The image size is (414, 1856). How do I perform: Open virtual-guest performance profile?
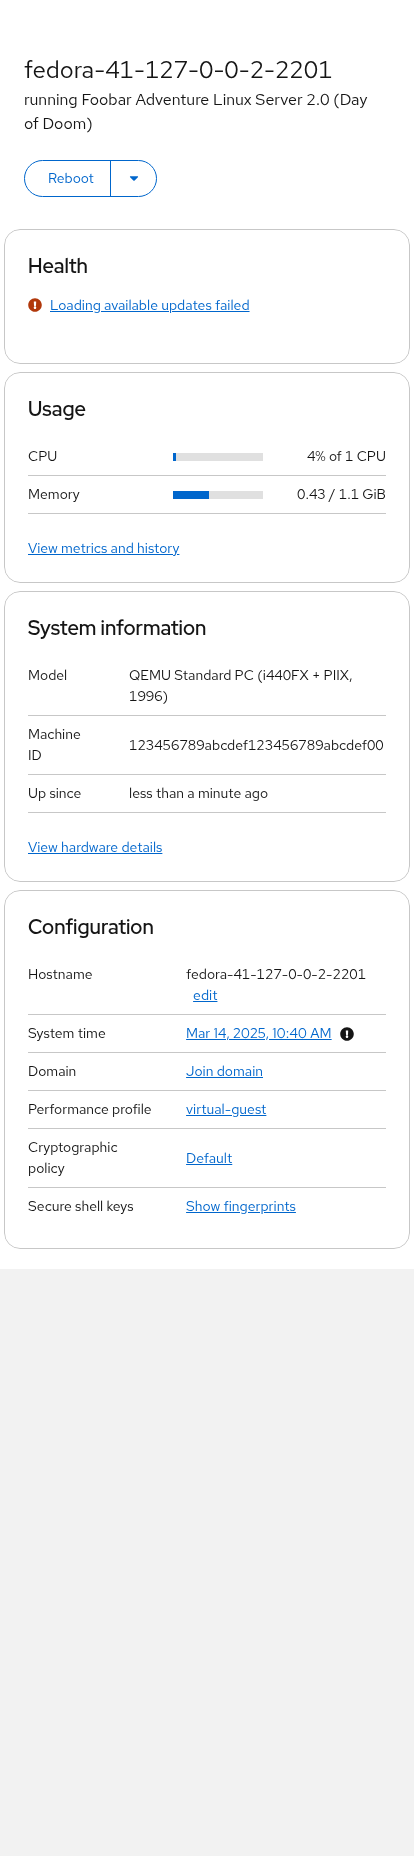(x=226, y=1109)
